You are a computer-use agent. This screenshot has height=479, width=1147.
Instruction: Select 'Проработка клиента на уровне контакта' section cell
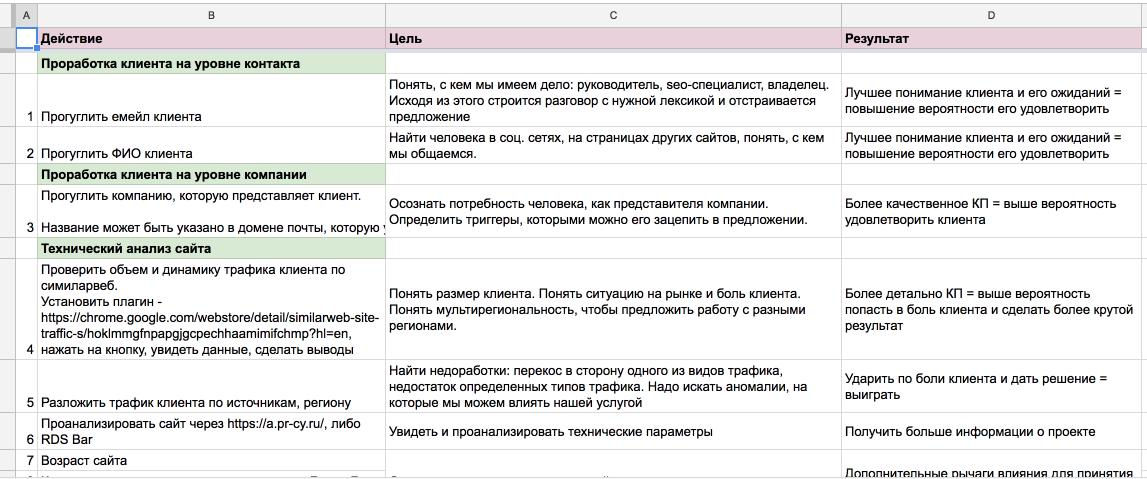pos(211,63)
